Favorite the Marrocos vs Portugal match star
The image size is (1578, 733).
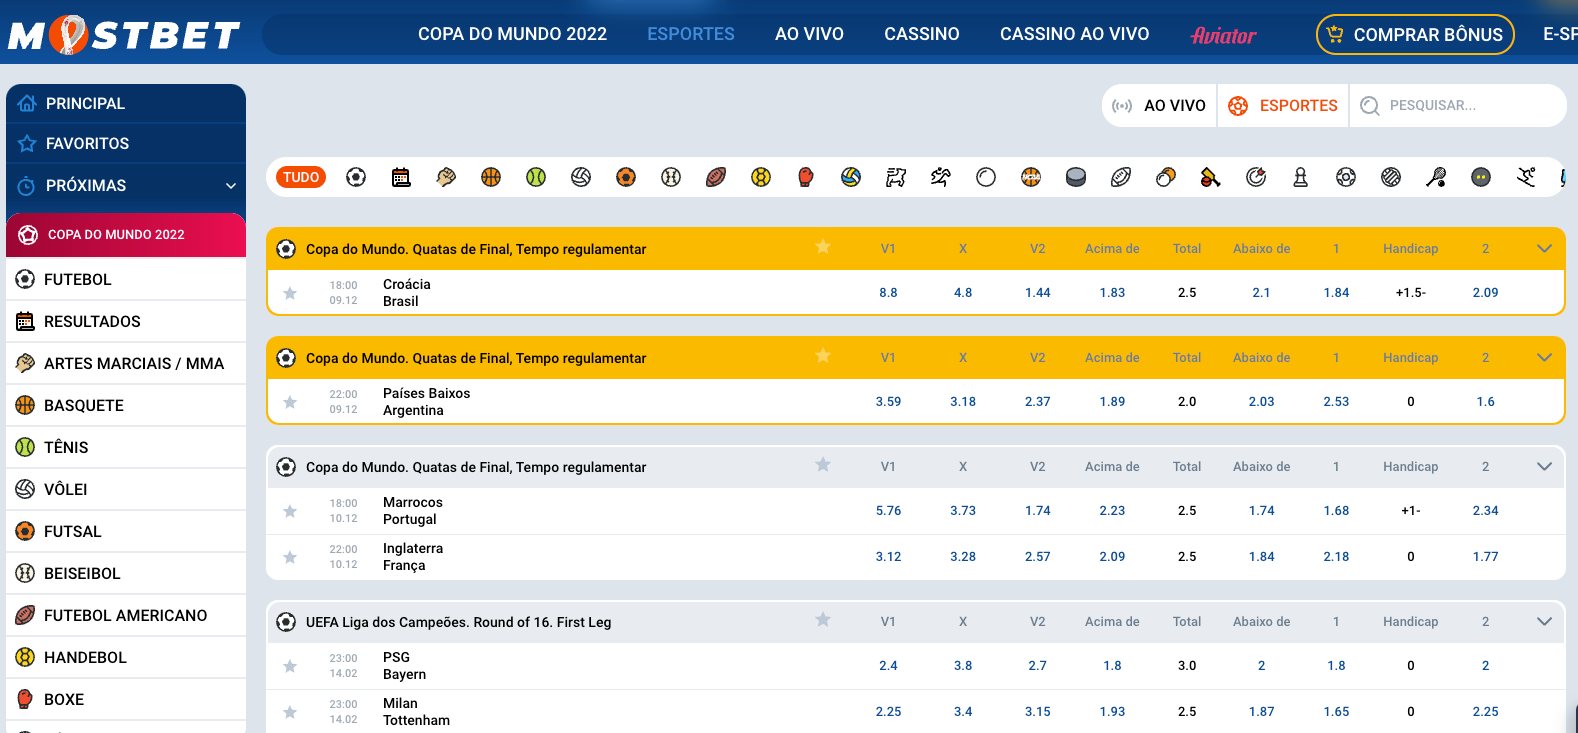pyautogui.click(x=290, y=511)
